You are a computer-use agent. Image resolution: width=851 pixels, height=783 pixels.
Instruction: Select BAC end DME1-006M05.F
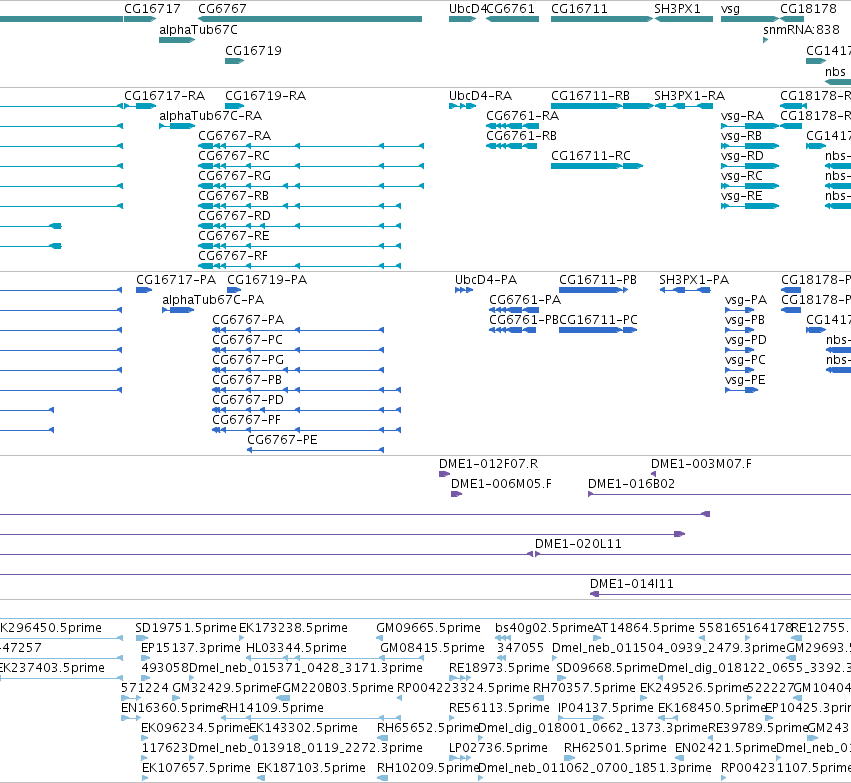[x=501, y=484]
